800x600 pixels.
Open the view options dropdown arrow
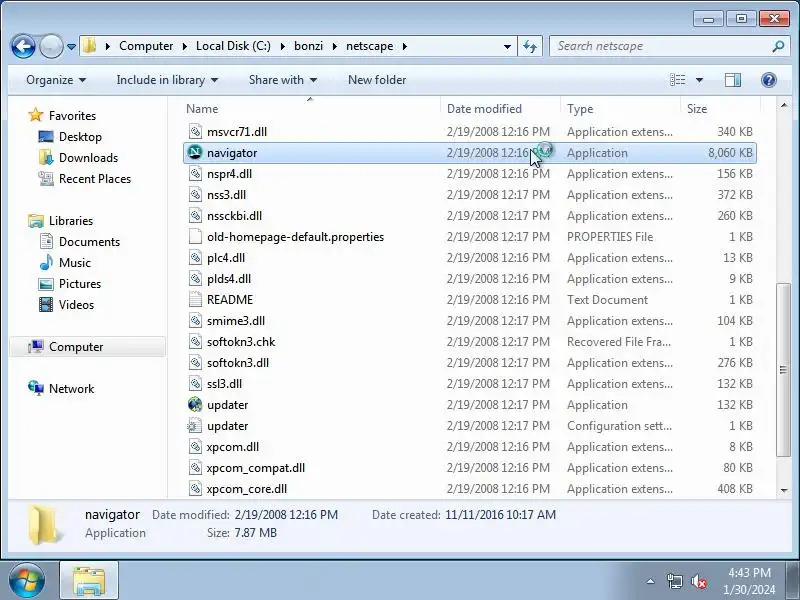click(x=699, y=80)
